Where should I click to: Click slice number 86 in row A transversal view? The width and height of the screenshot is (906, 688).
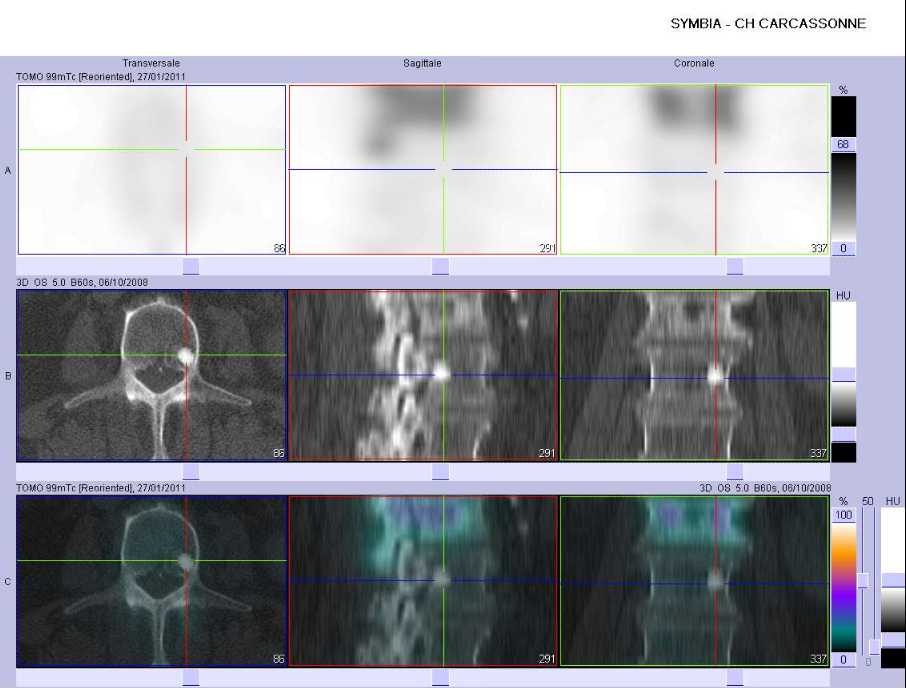(279, 248)
